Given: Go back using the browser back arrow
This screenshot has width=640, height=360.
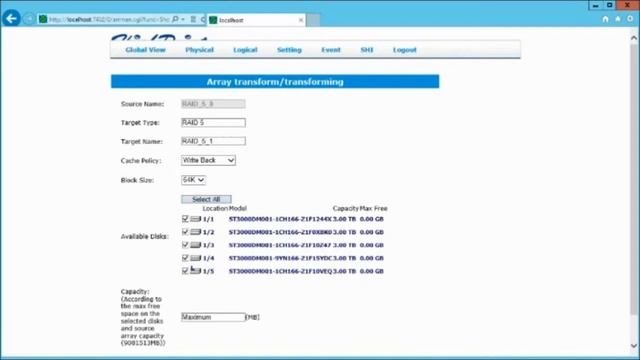Looking at the screenshot, I should click(x=11, y=18).
